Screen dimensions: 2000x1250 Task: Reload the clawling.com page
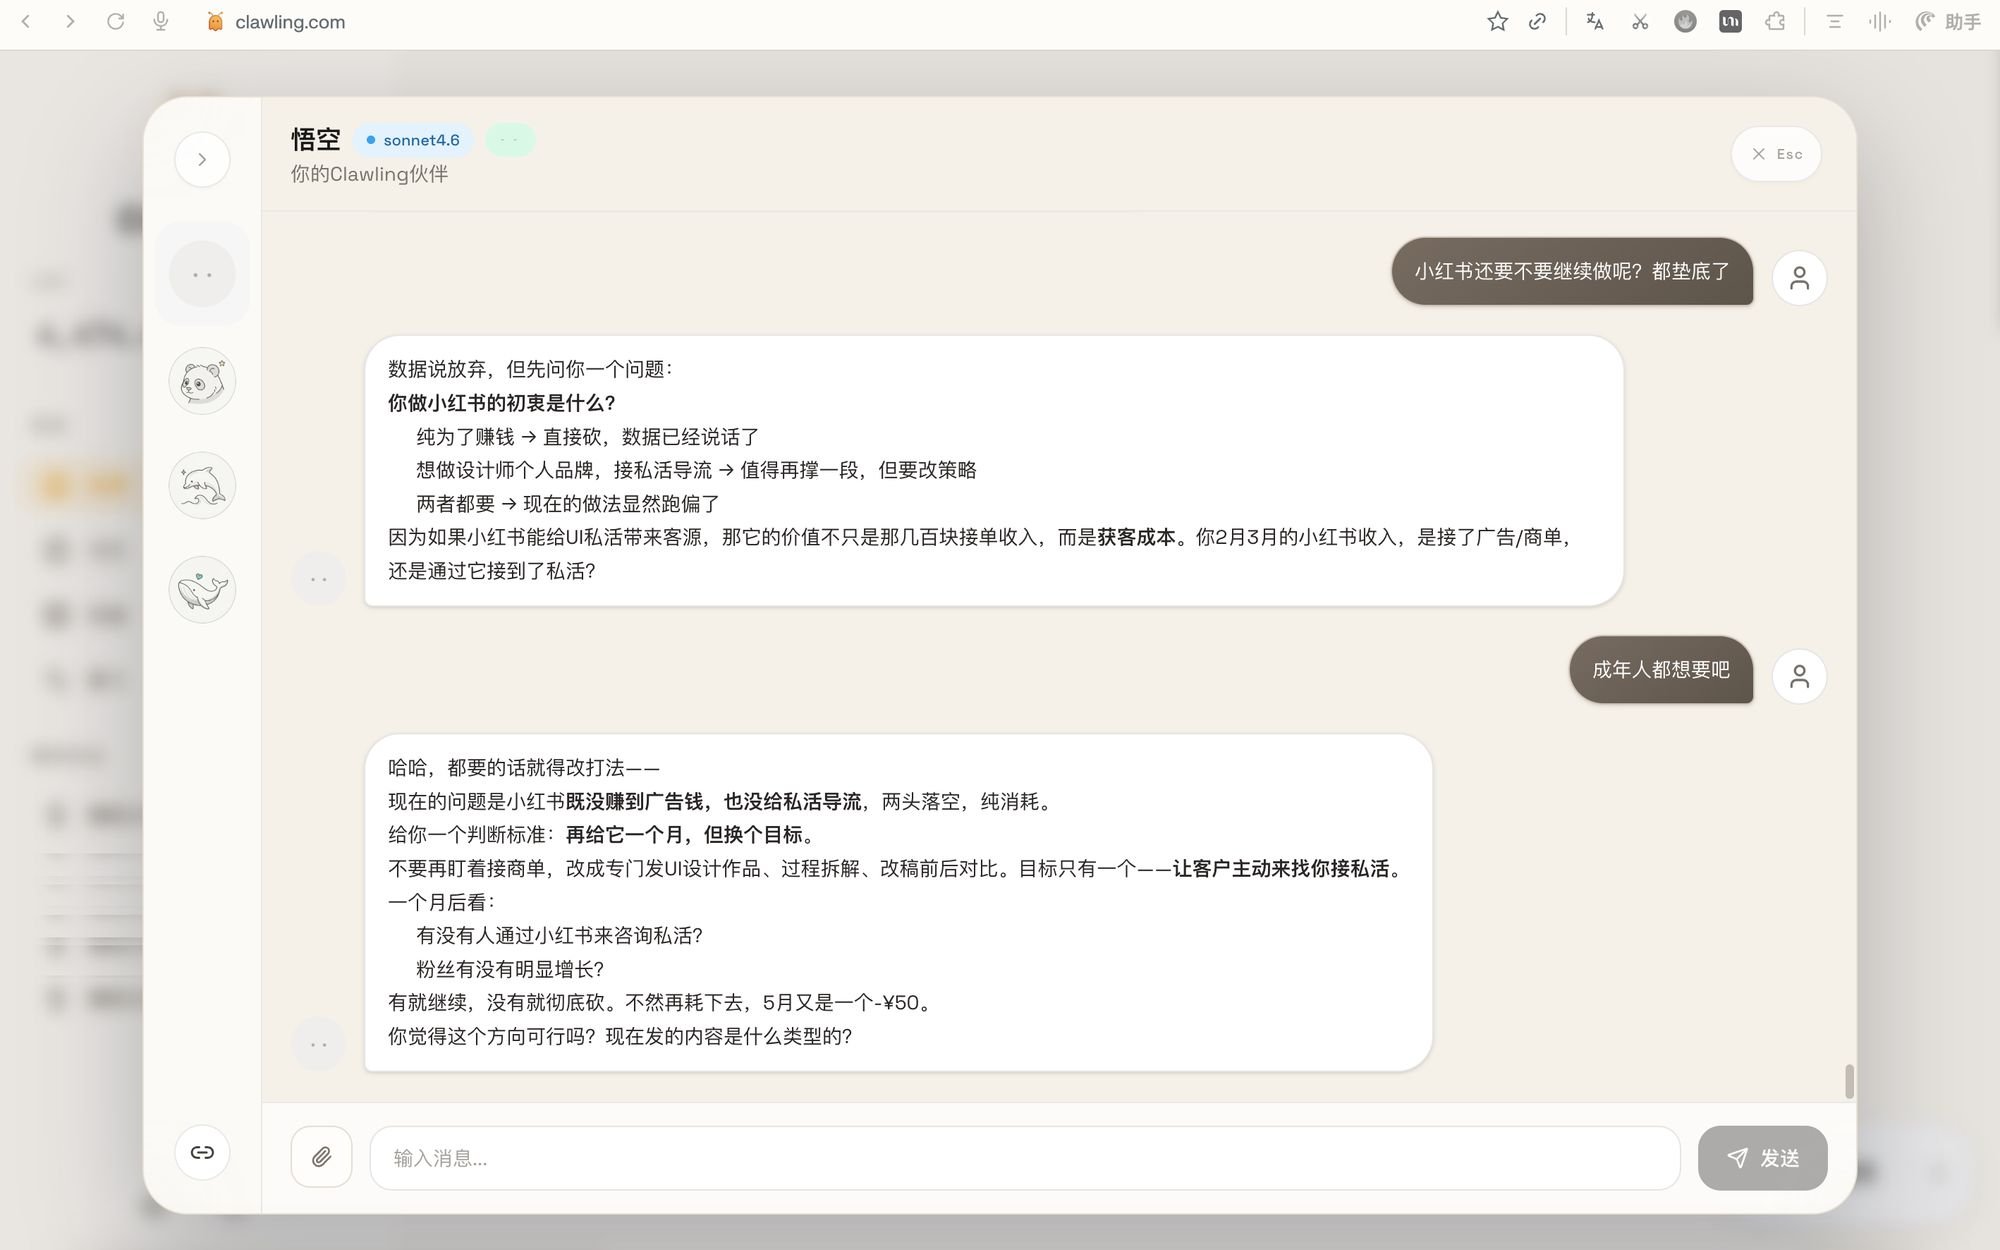[115, 21]
